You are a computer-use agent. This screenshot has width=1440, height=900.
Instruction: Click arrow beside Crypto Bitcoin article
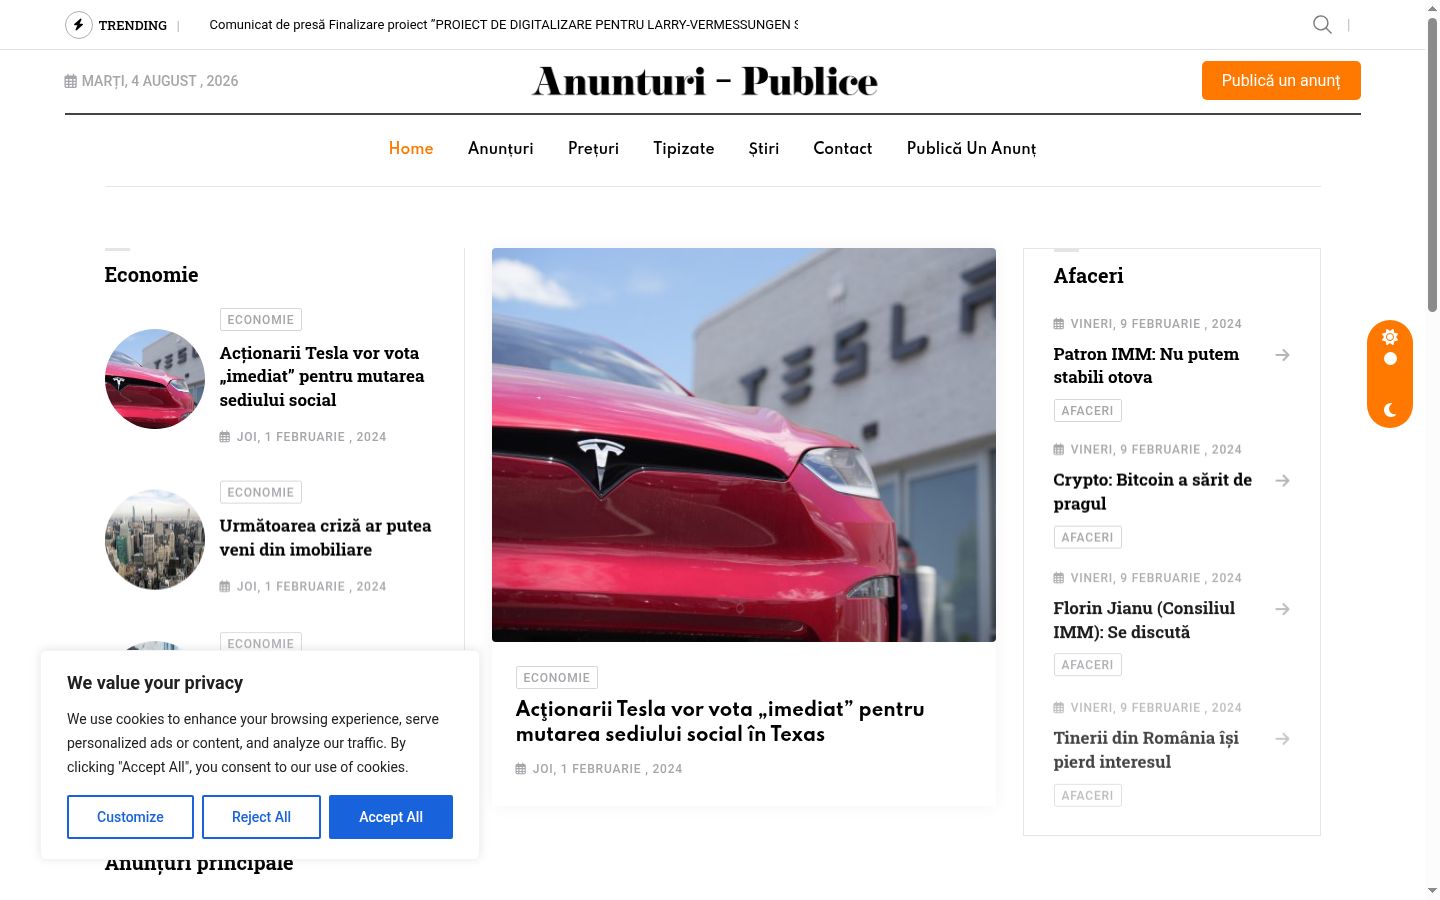[1283, 481]
